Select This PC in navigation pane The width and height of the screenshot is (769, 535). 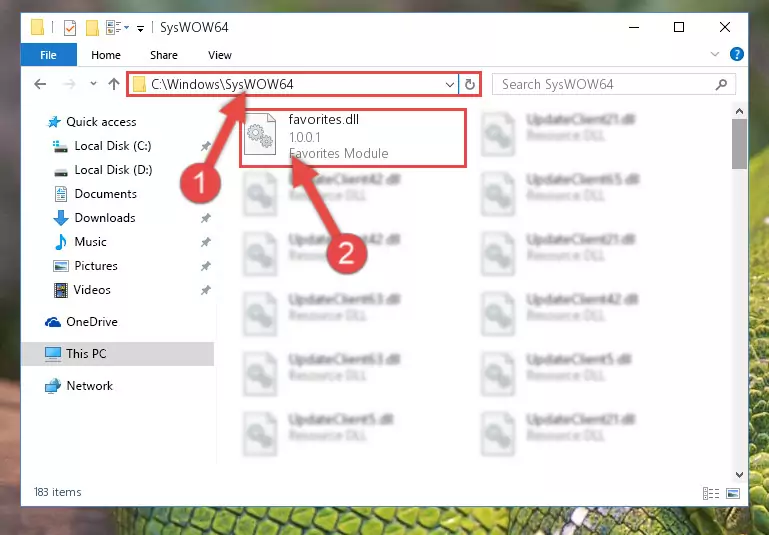coord(86,354)
